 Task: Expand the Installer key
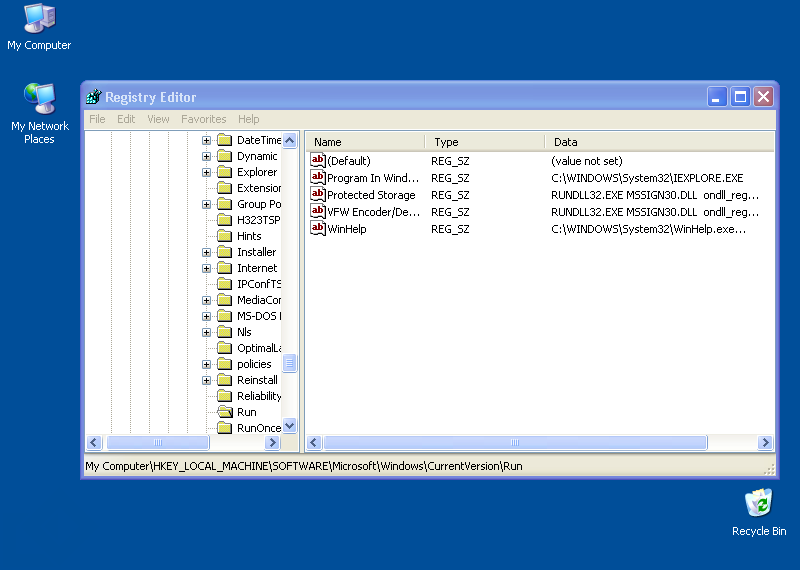click(x=206, y=252)
